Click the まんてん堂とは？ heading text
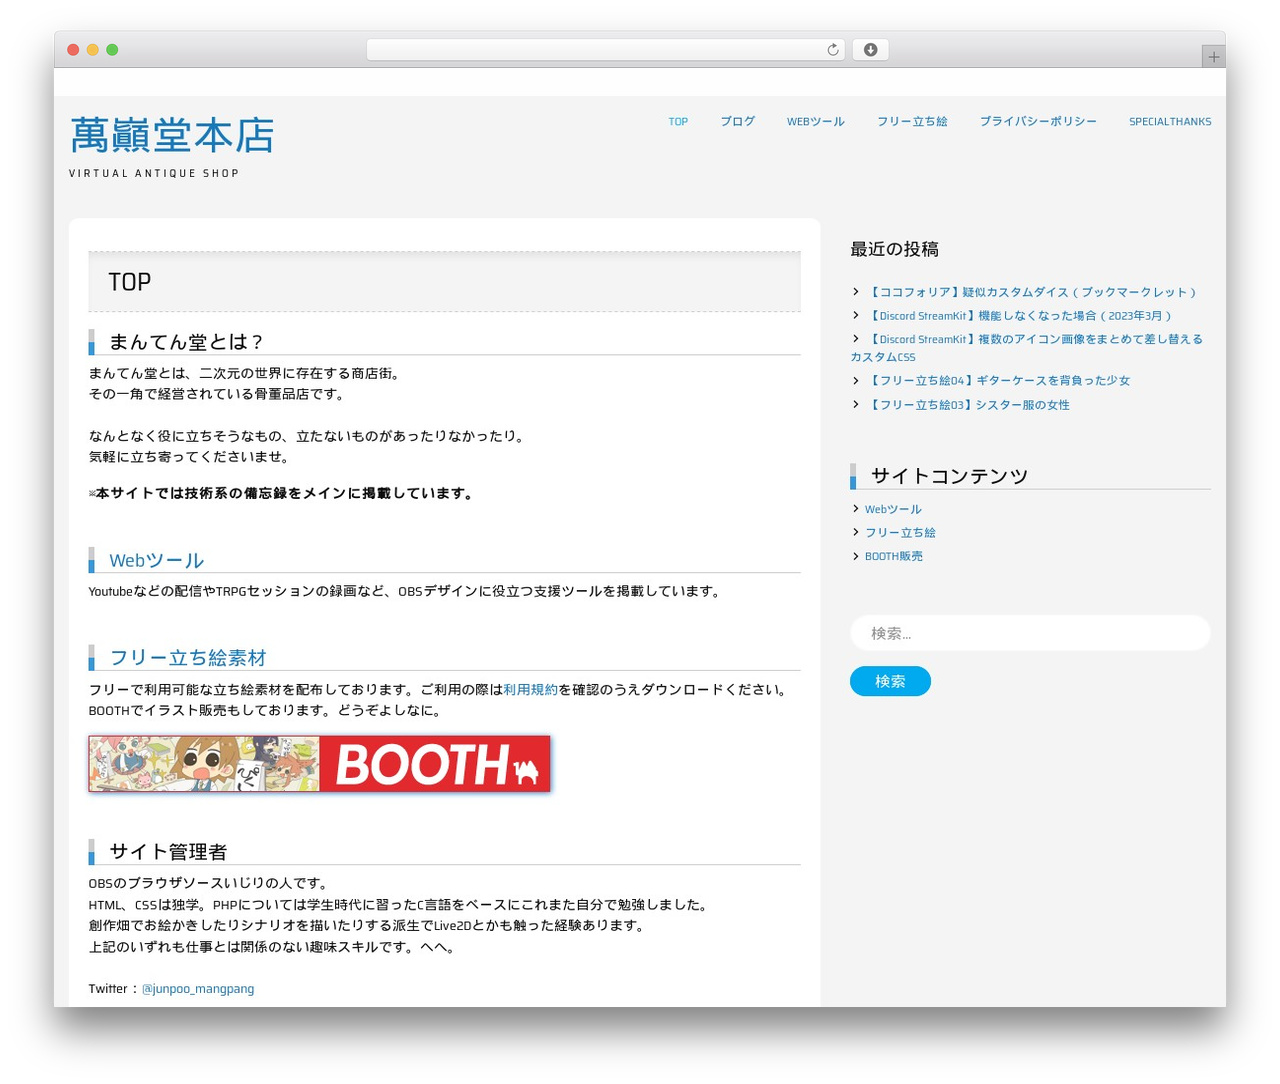The image size is (1280, 1084). (187, 342)
